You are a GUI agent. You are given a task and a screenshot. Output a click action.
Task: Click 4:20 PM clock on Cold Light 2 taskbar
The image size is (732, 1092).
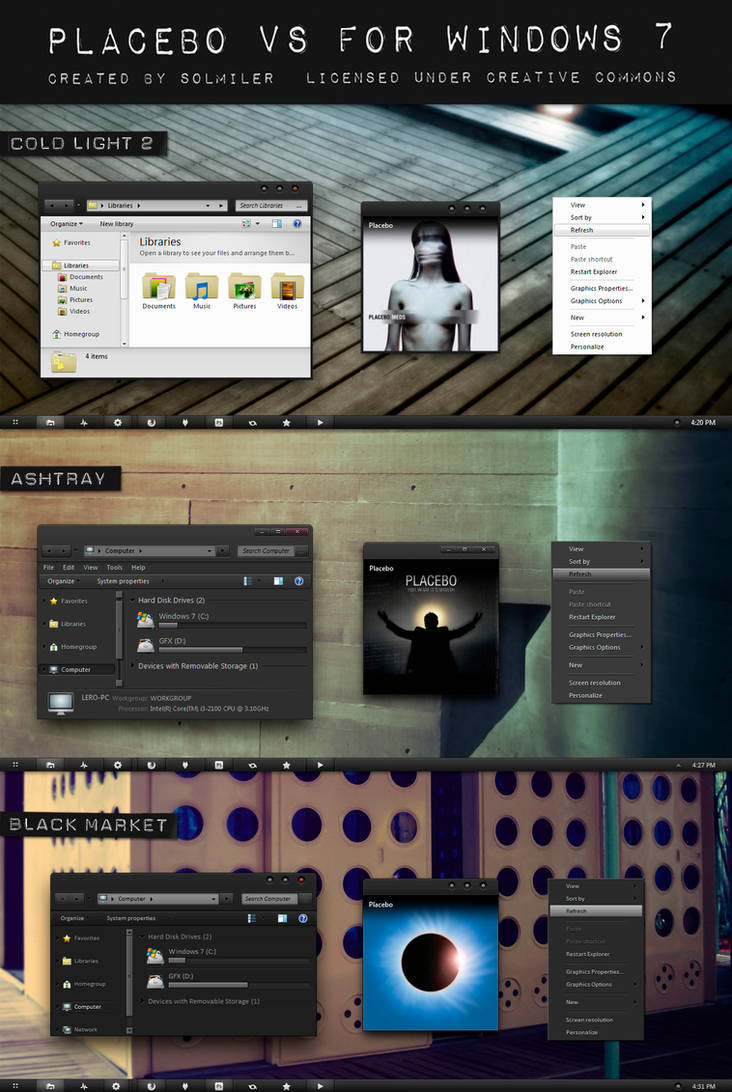click(x=703, y=423)
